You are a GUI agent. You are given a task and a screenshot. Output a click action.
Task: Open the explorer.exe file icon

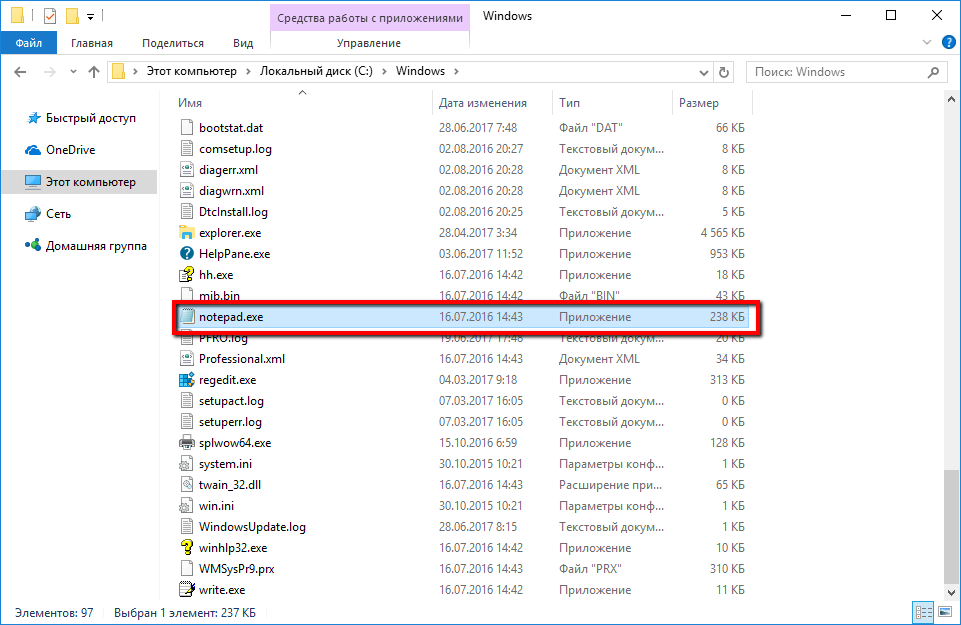pyautogui.click(x=186, y=233)
